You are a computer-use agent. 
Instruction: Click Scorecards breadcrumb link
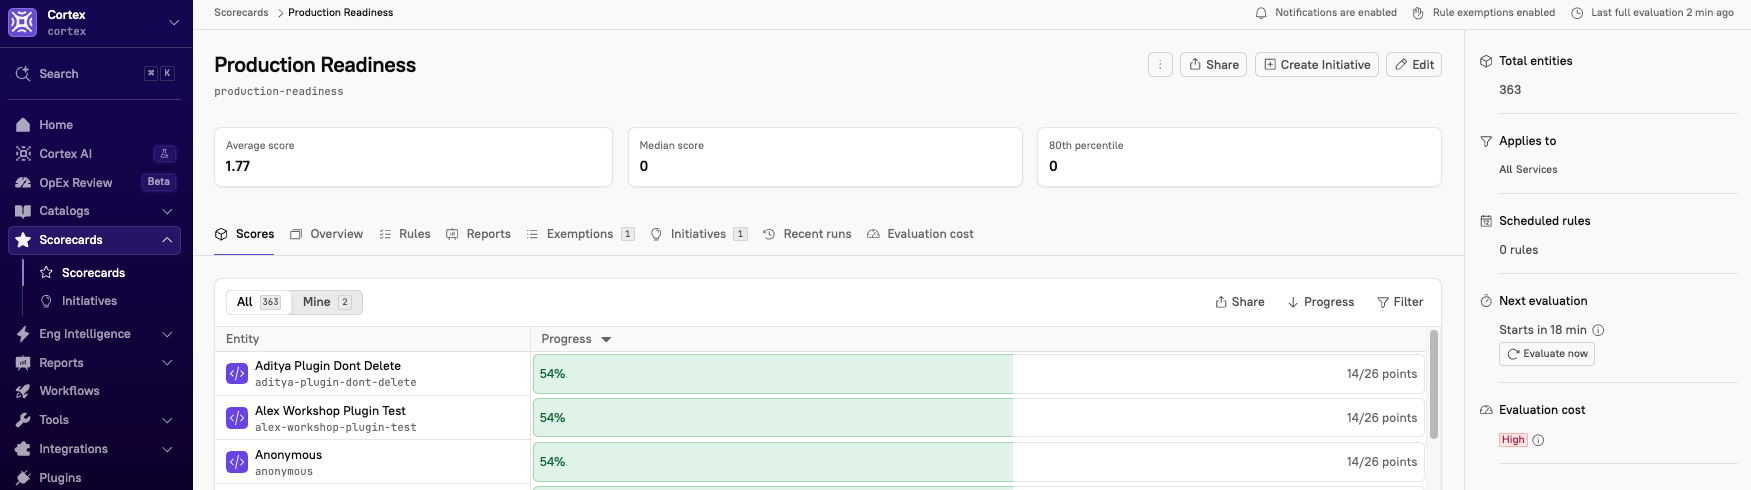(241, 13)
